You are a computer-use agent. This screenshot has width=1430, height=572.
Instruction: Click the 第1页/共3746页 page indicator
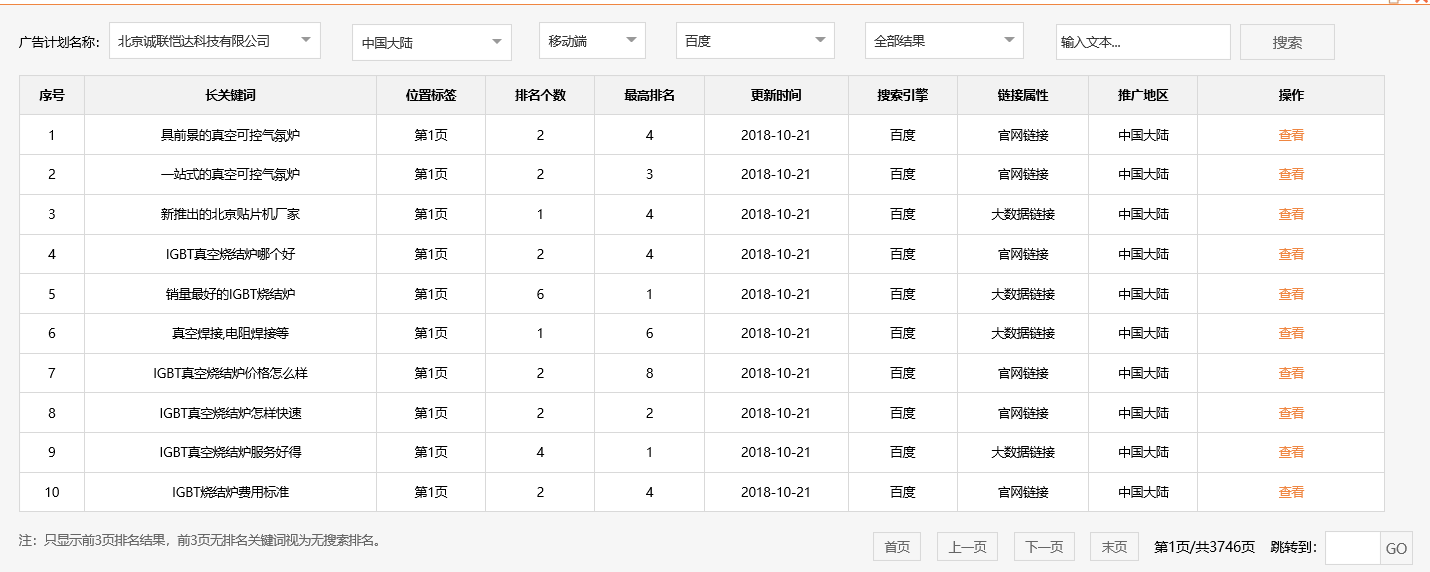click(1204, 547)
